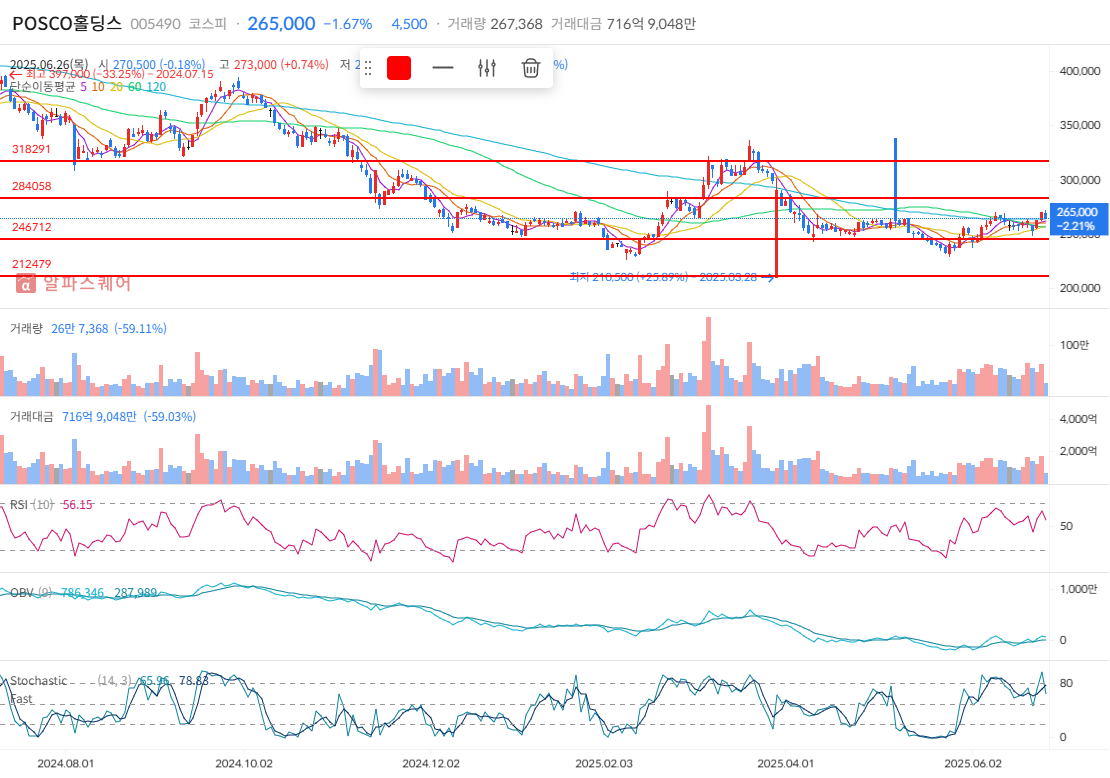
Task: Click the current price tag 265,000 on axis
Action: 1077,219
